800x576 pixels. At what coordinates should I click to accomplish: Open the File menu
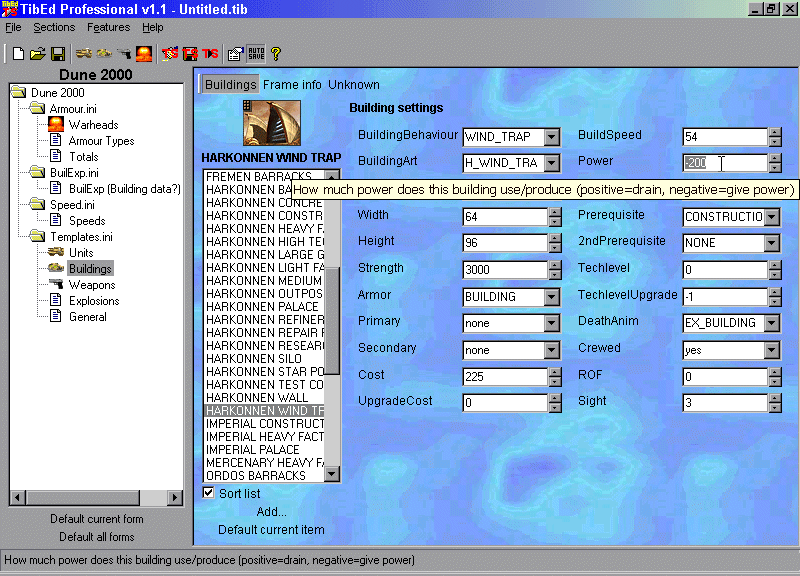13,28
